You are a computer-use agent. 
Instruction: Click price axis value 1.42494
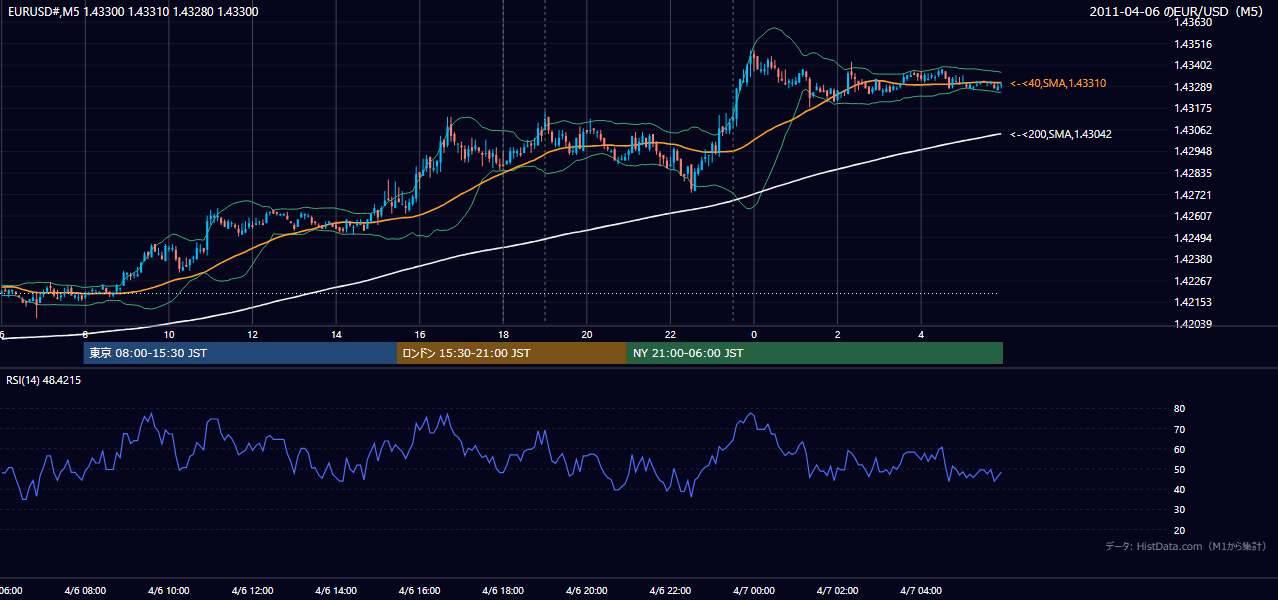[1192, 238]
